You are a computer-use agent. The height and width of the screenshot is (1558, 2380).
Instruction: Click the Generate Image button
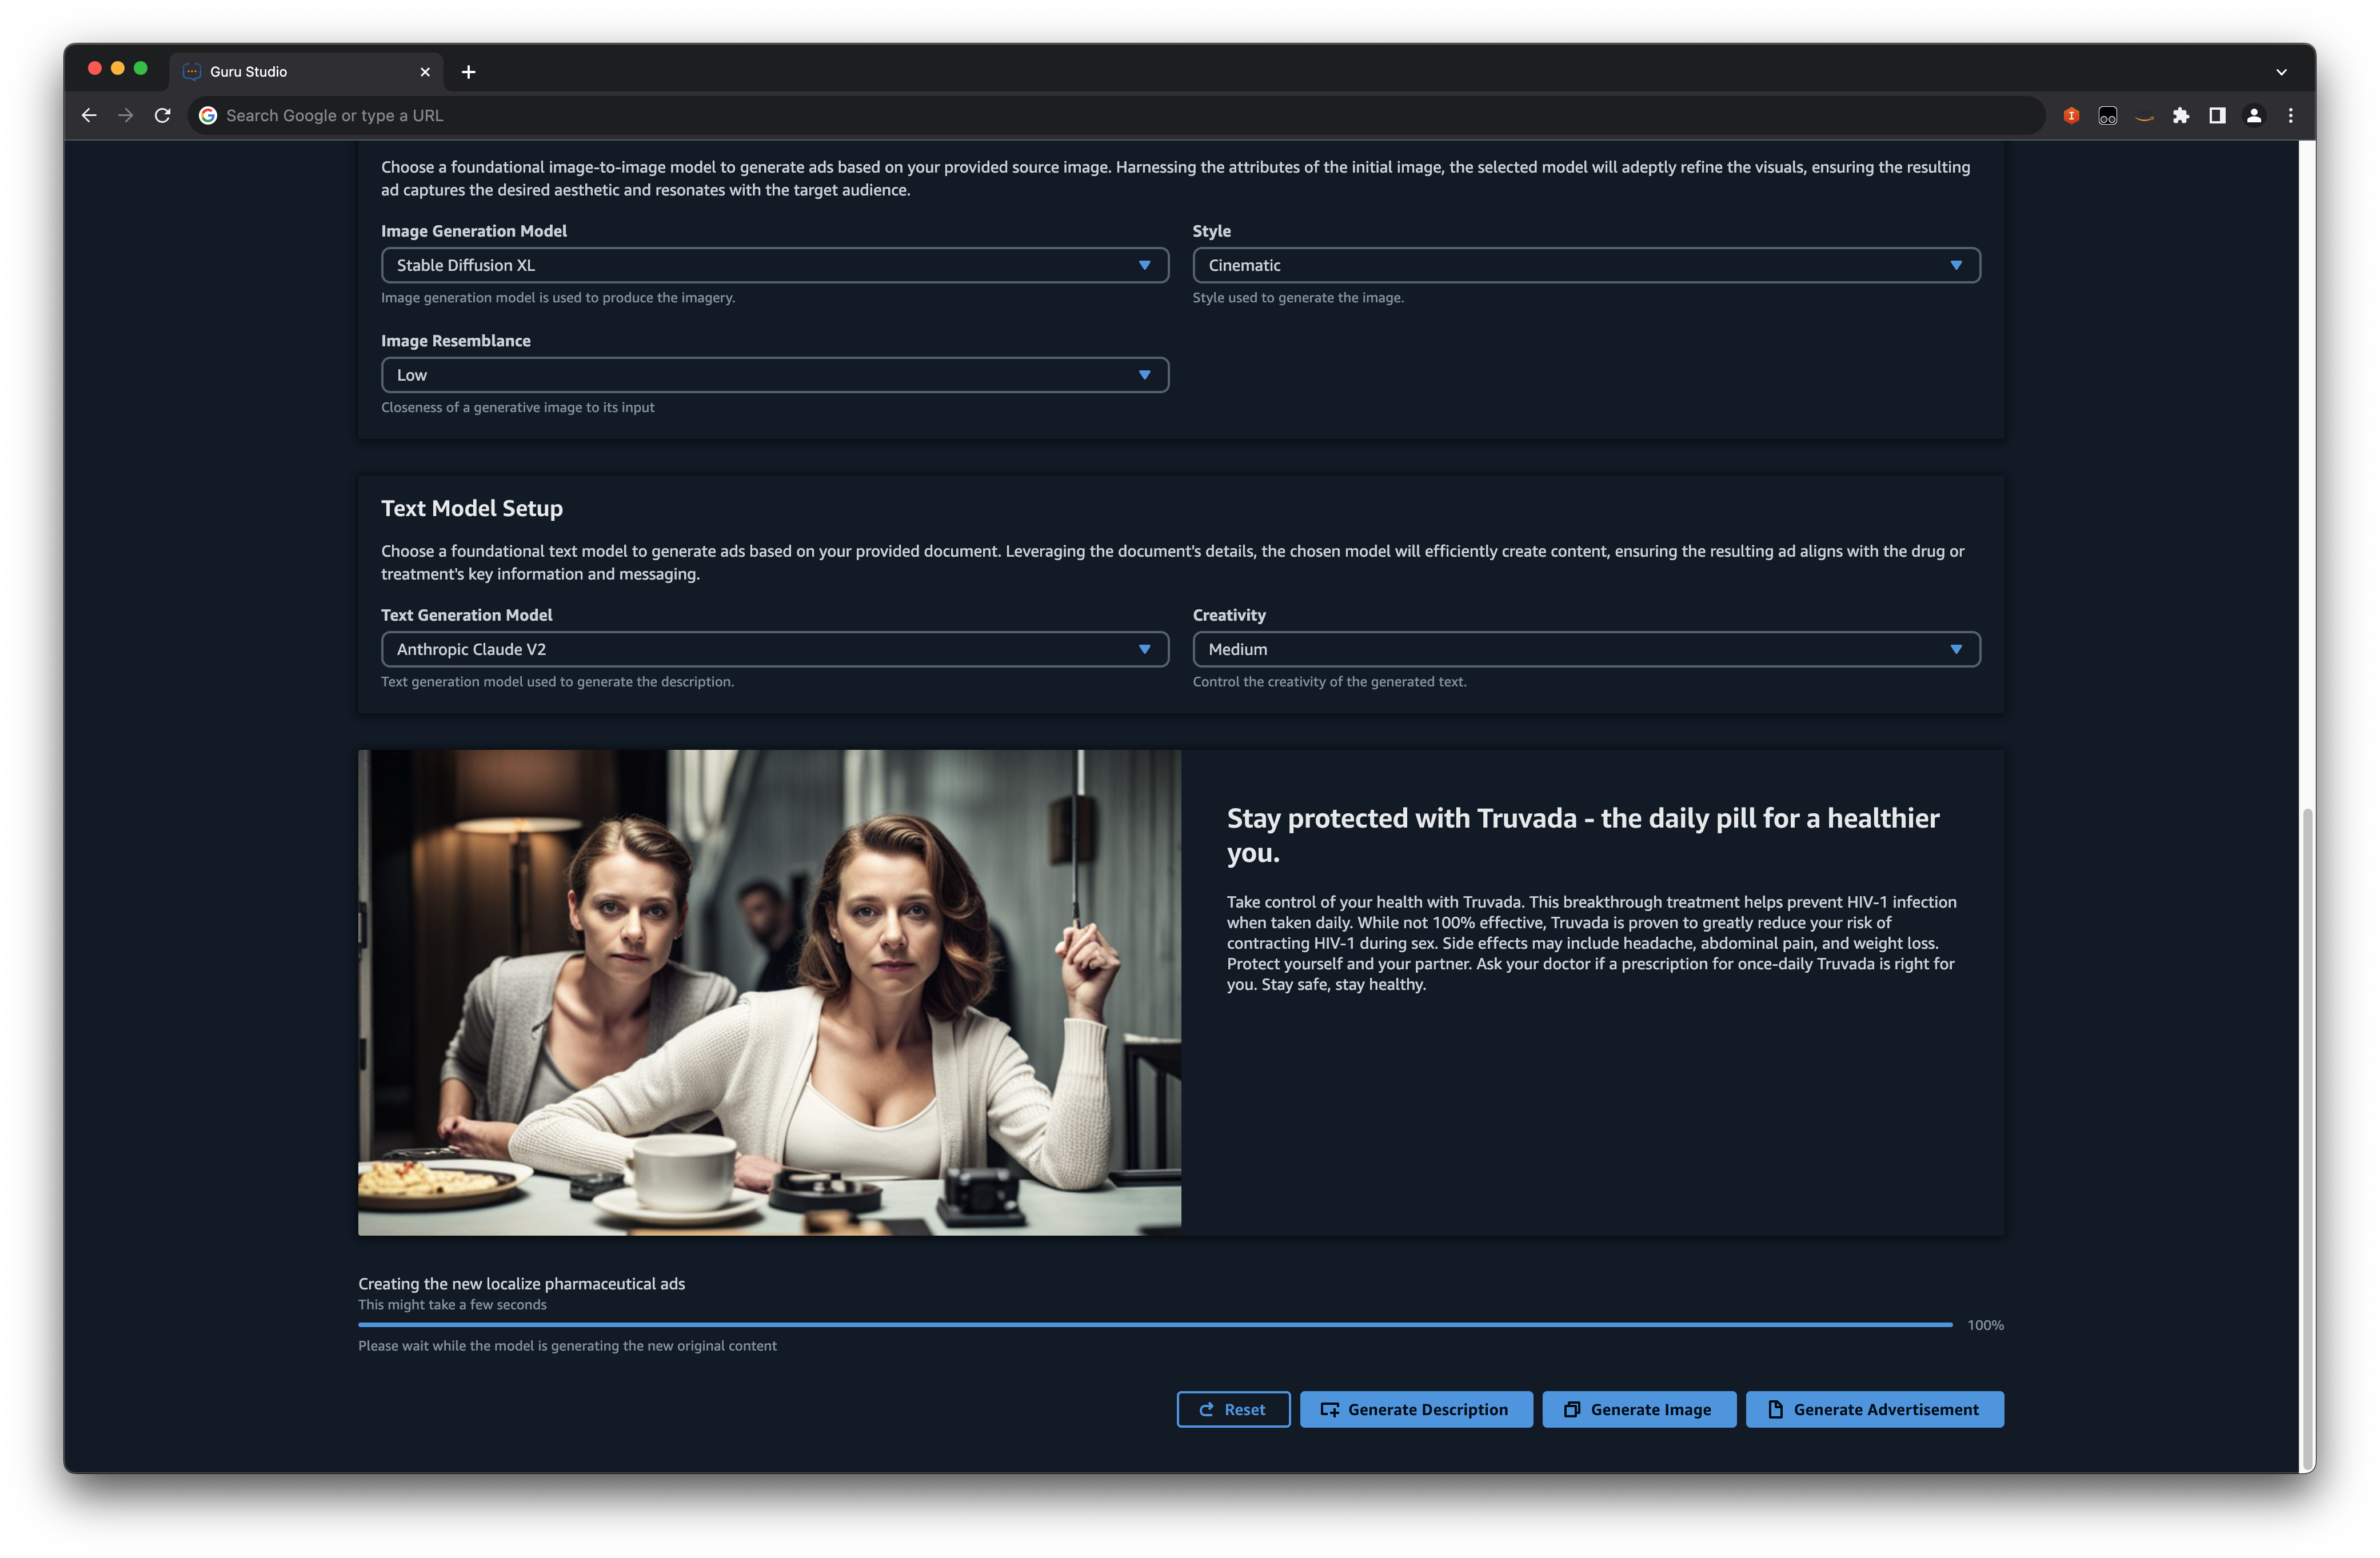tap(1638, 1409)
